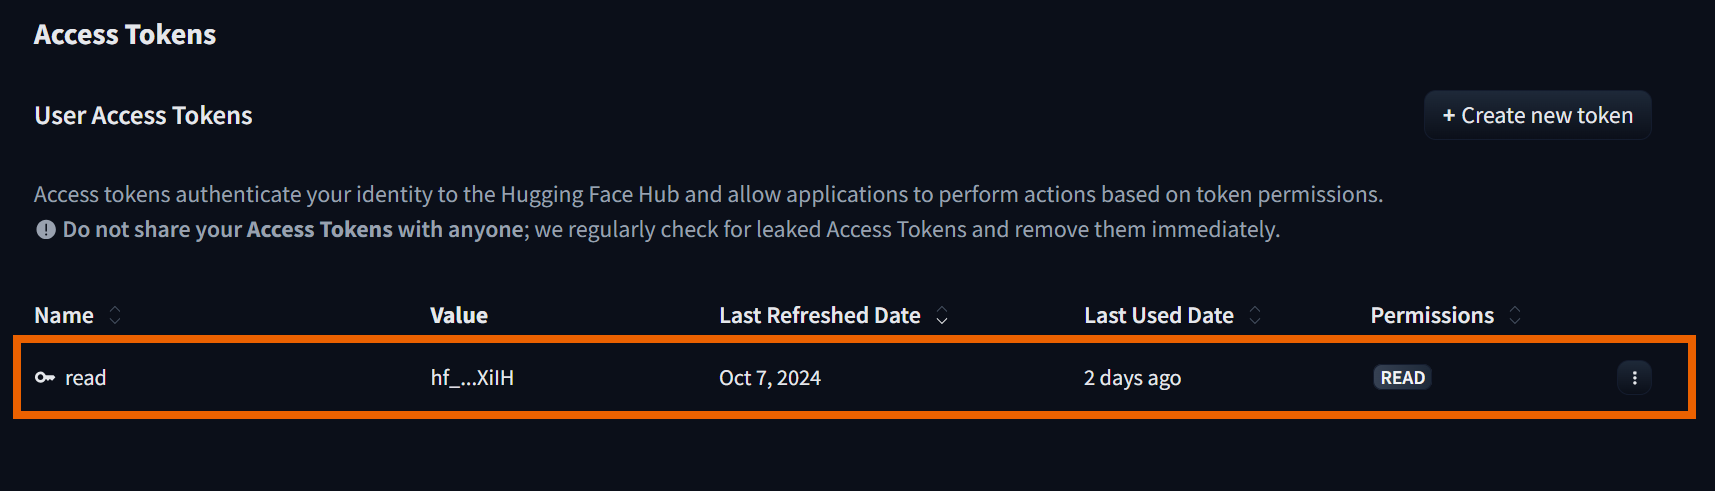Click the Last Refreshed Date header label
Image resolution: width=1715 pixels, height=491 pixels.
pos(819,316)
